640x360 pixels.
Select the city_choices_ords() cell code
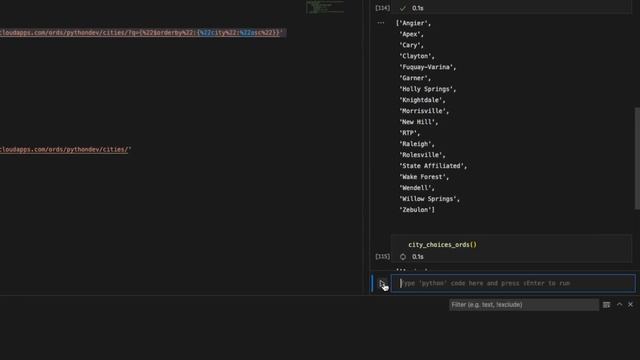(x=442, y=244)
